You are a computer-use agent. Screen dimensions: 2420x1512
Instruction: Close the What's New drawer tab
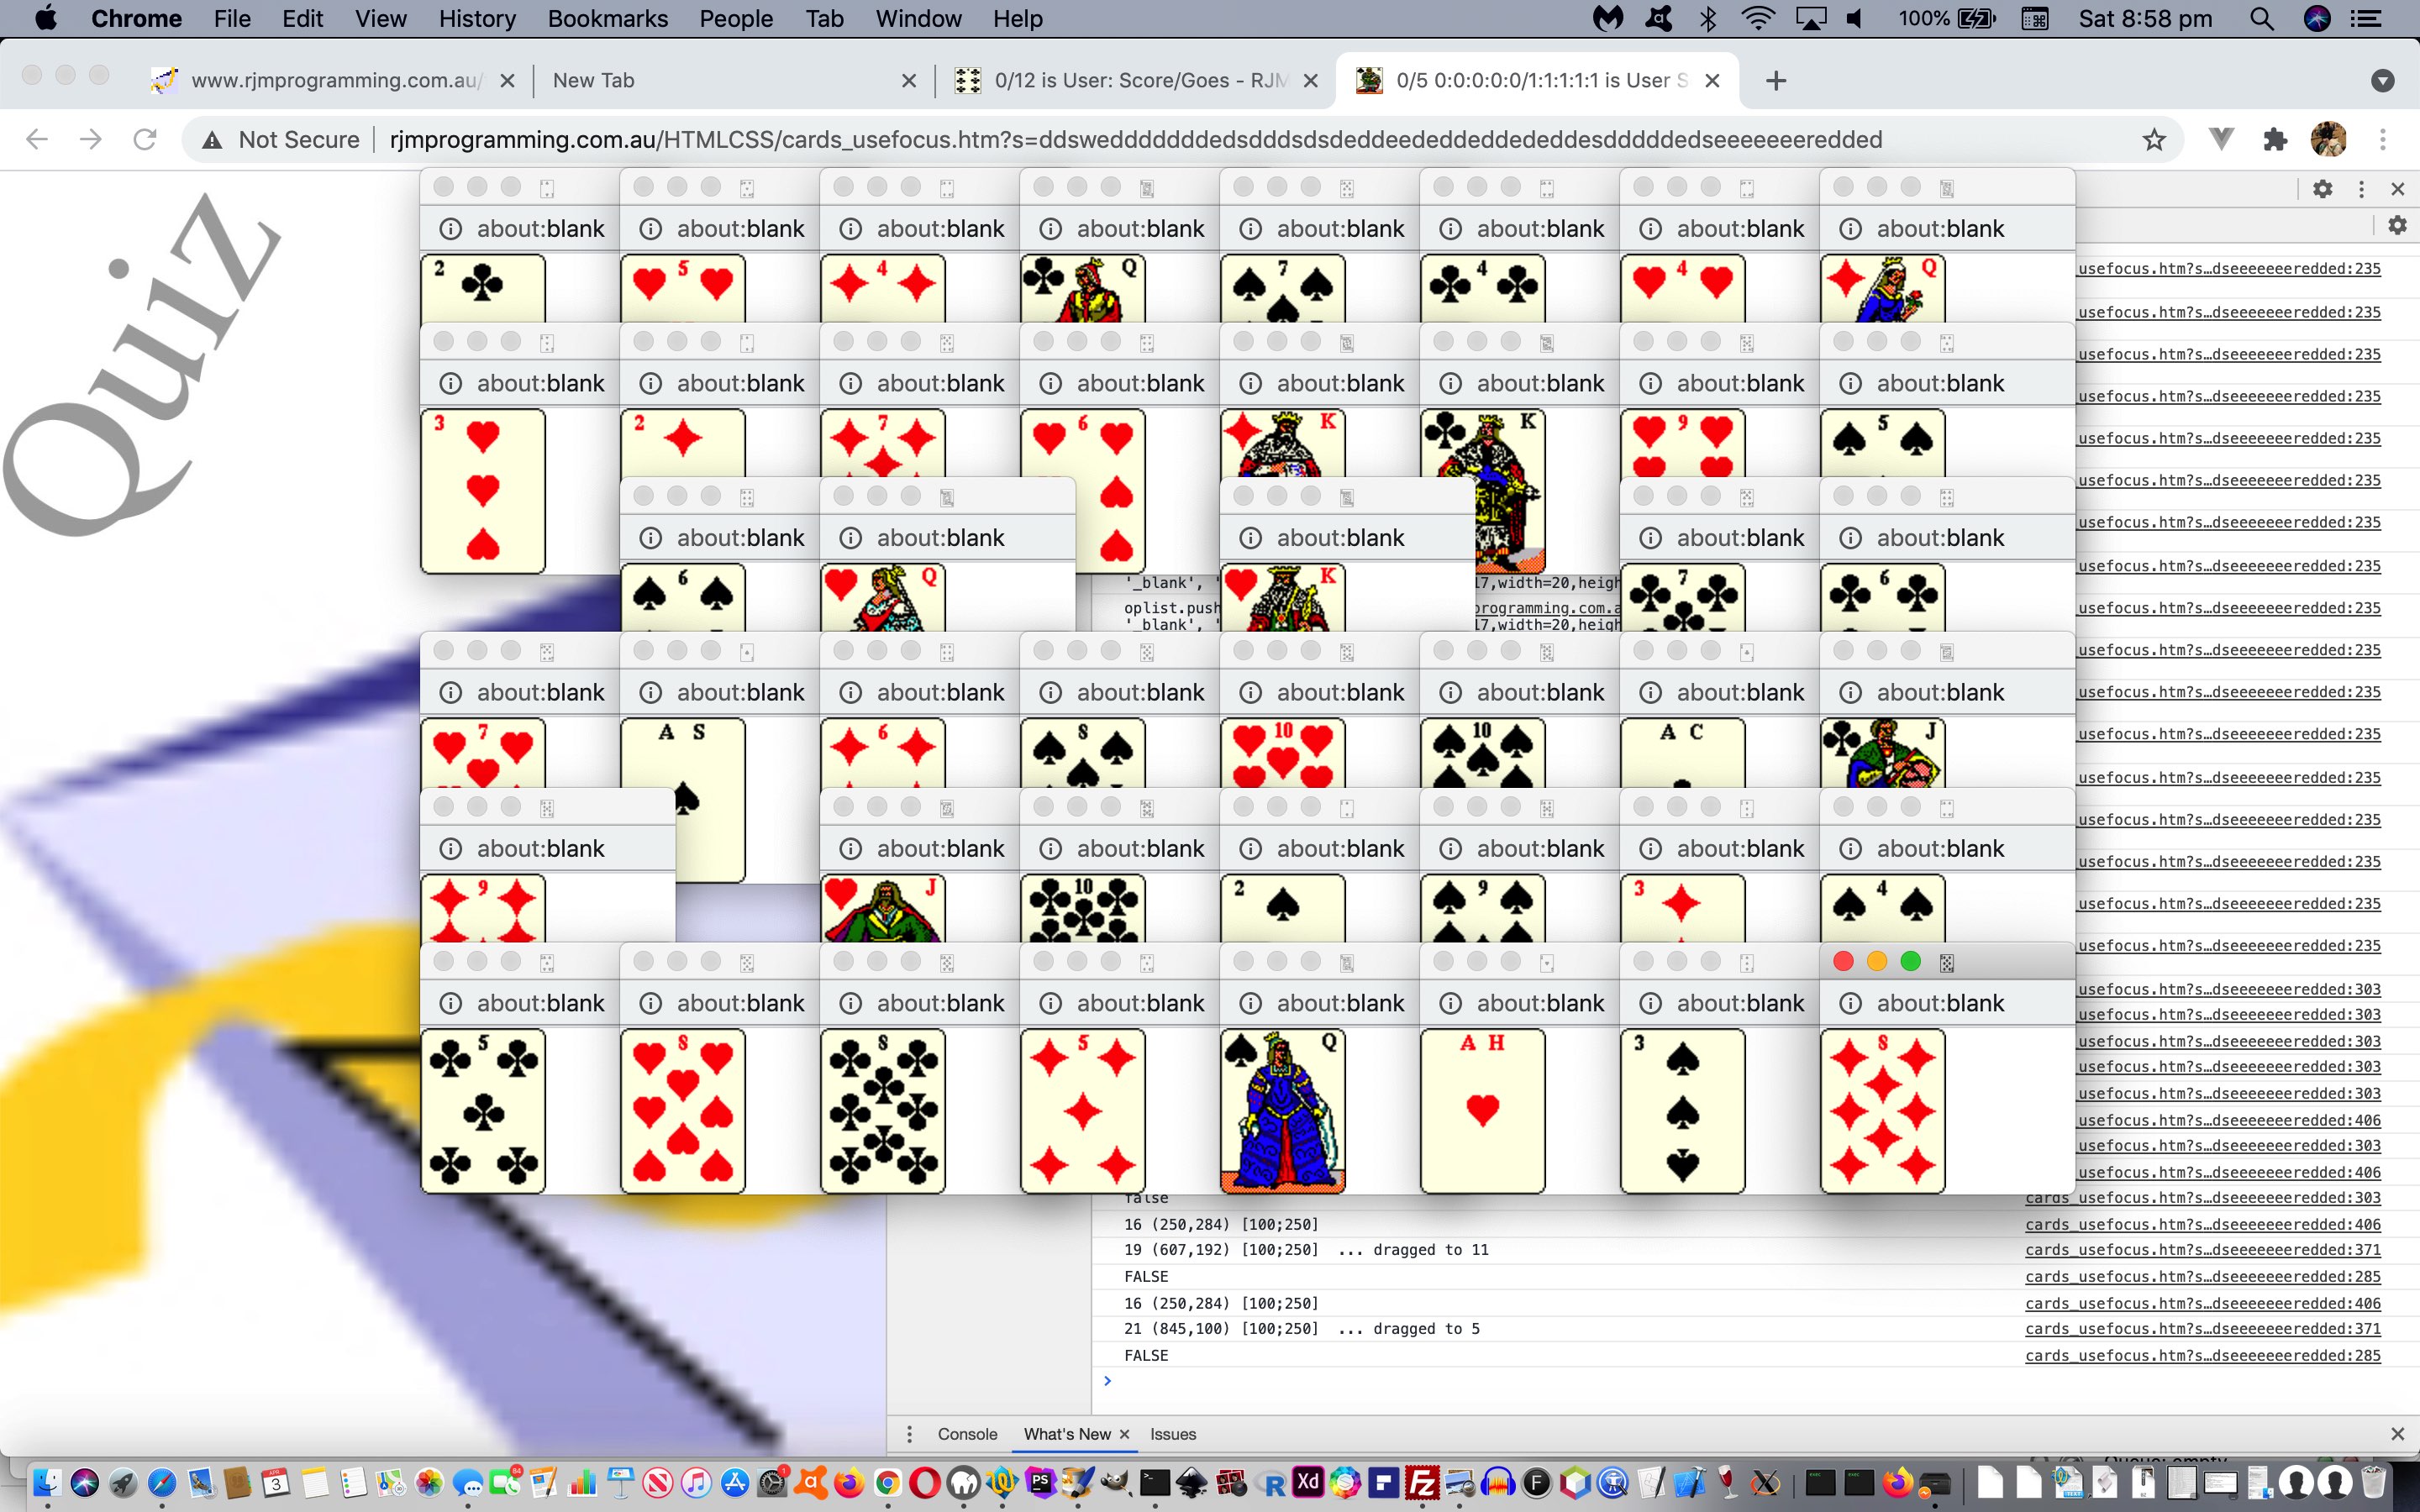(1124, 1434)
